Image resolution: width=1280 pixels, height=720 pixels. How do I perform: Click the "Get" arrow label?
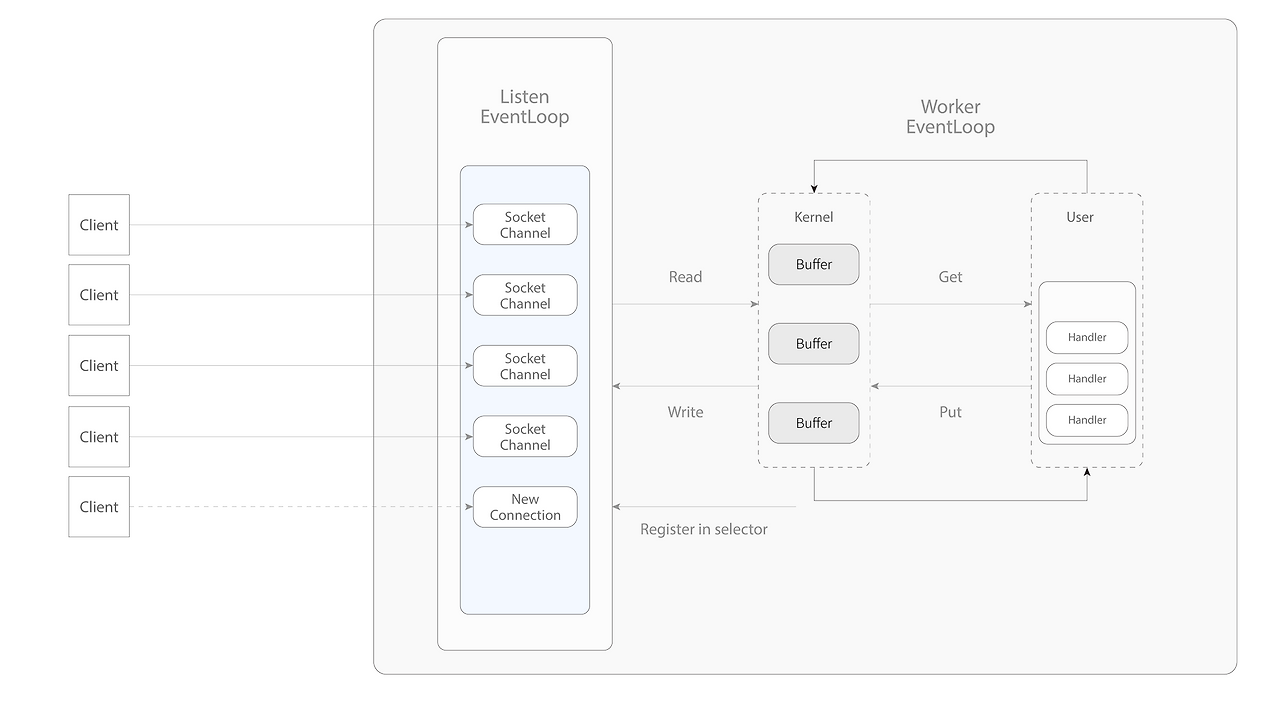[950, 277]
